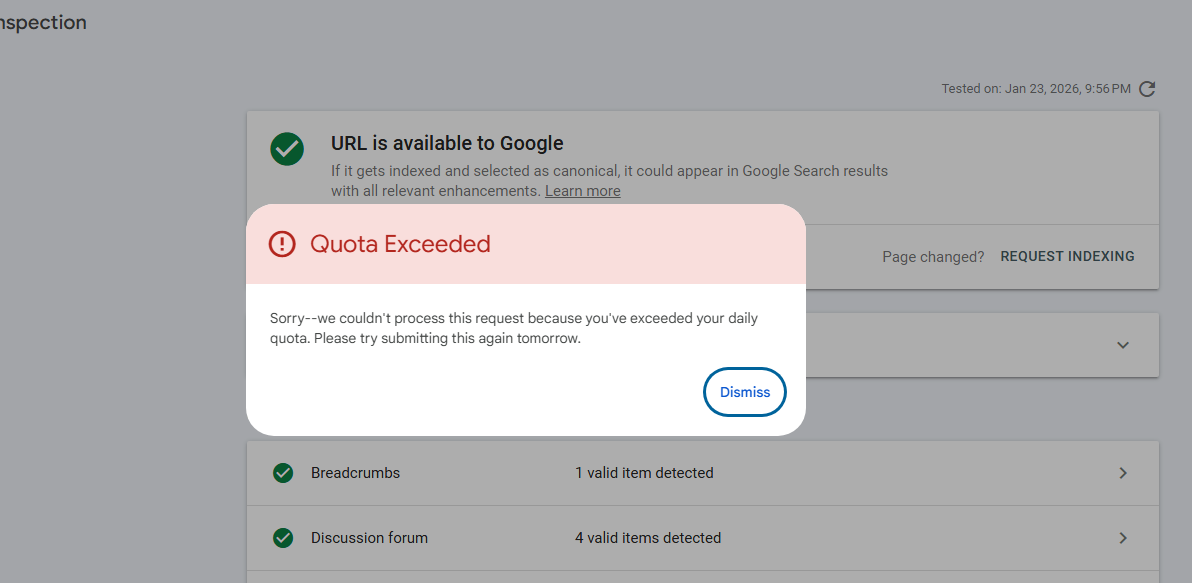This screenshot has height=583, width=1192.
Task: Open the Learn more link
Action: click(582, 191)
